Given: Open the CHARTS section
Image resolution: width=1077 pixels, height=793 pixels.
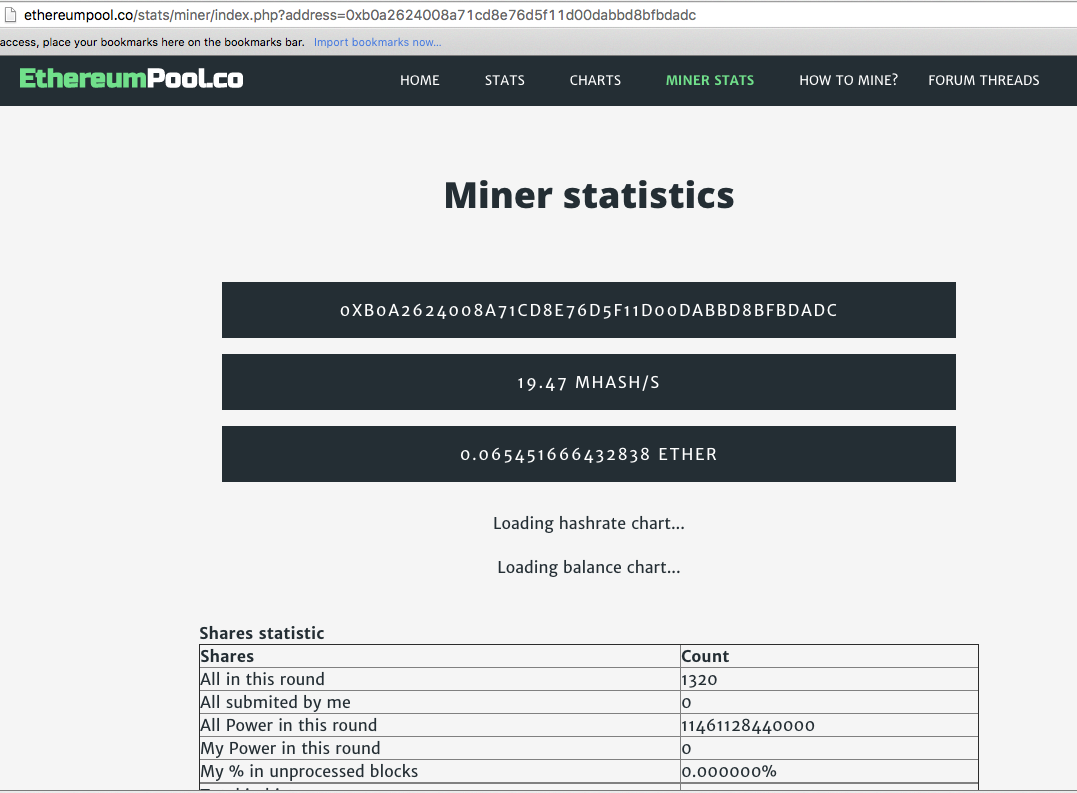Looking at the screenshot, I should (595, 80).
